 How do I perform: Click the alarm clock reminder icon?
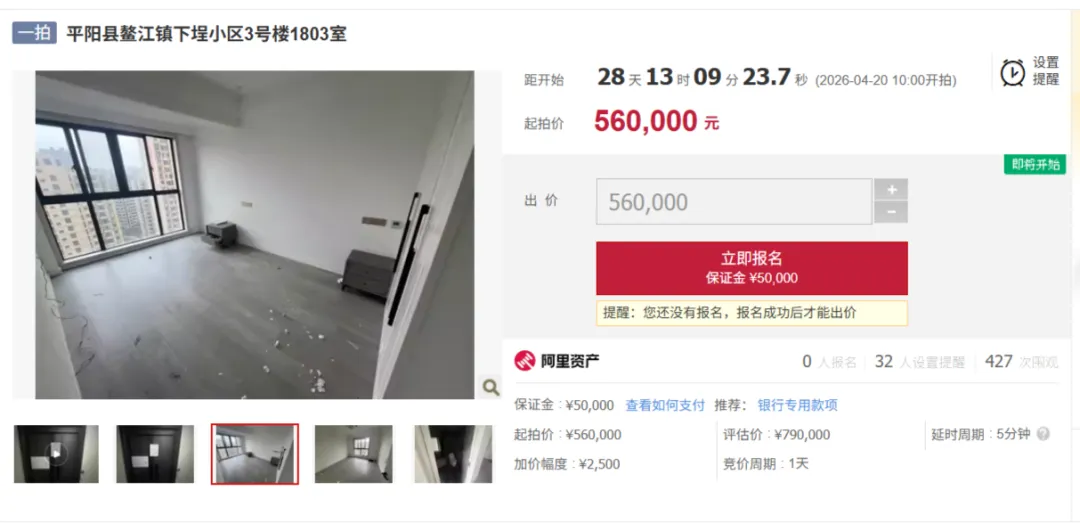click(x=1012, y=72)
